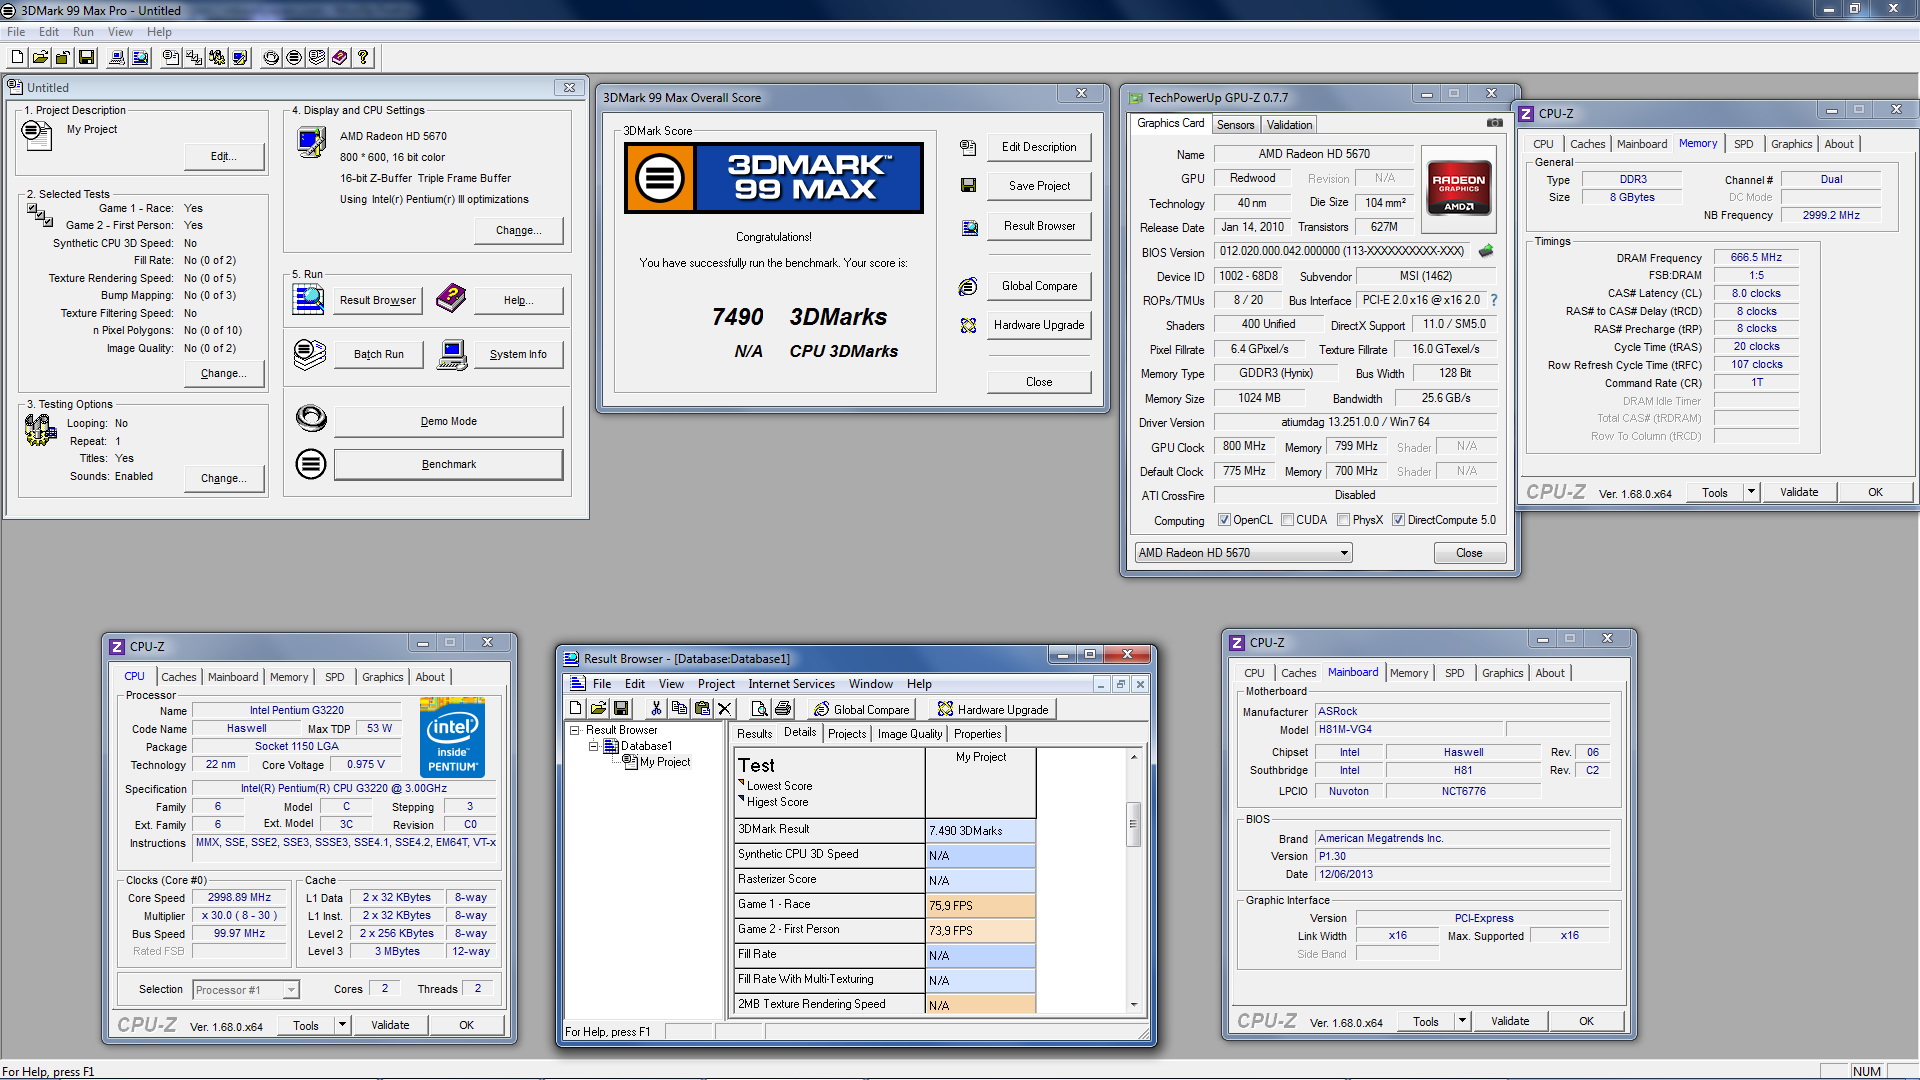This screenshot has width=1920, height=1080.
Task: Open Tools dropdown arrow in Memory CPU-Z window
Action: pos(1751,492)
